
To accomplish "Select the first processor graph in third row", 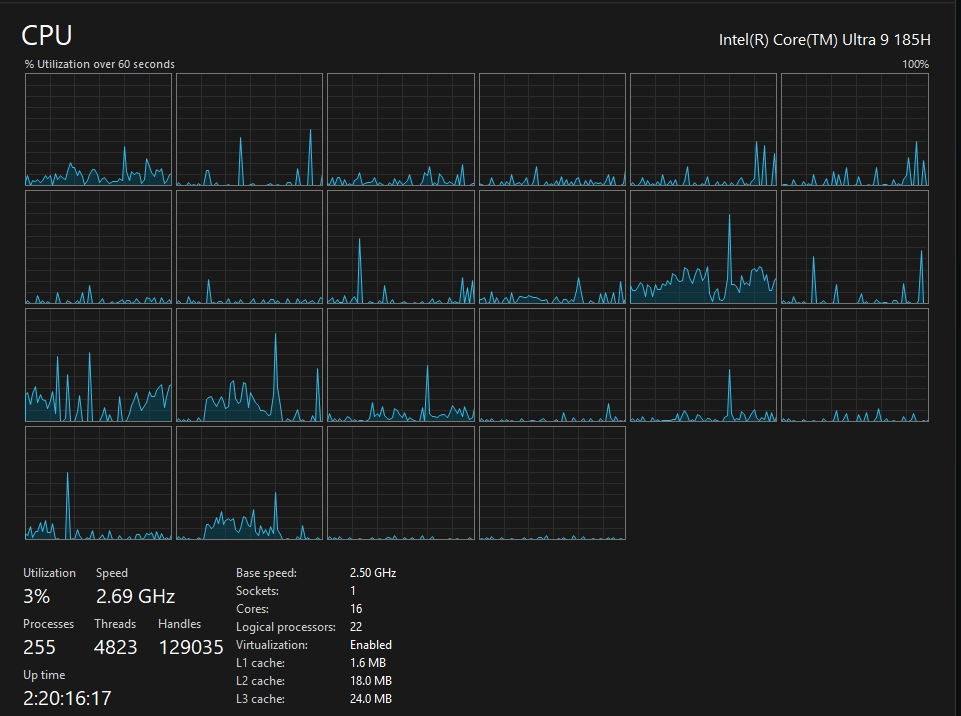I will 98,365.
